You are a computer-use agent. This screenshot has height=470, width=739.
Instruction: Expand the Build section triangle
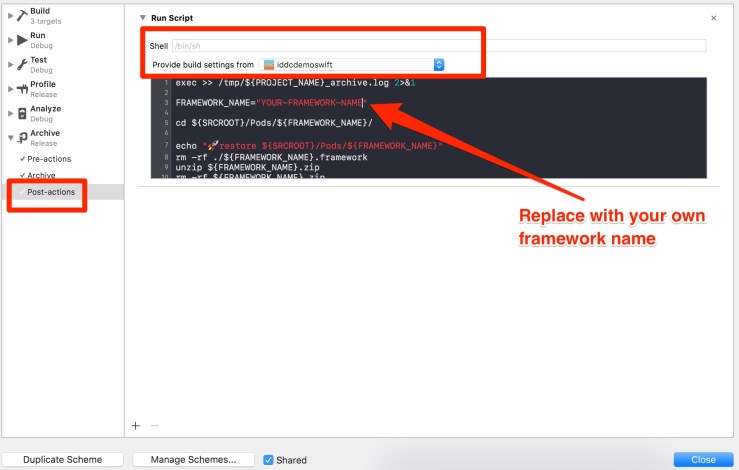coord(9,15)
